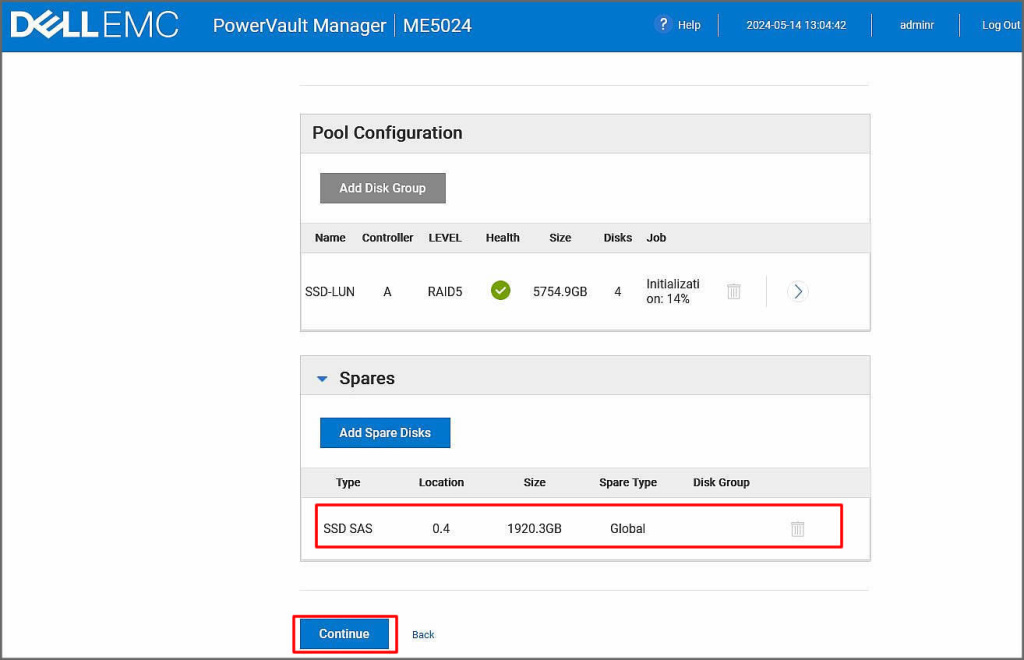This screenshot has height=660, width=1024.
Task: Go back using the Back link
Action: click(423, 635)
